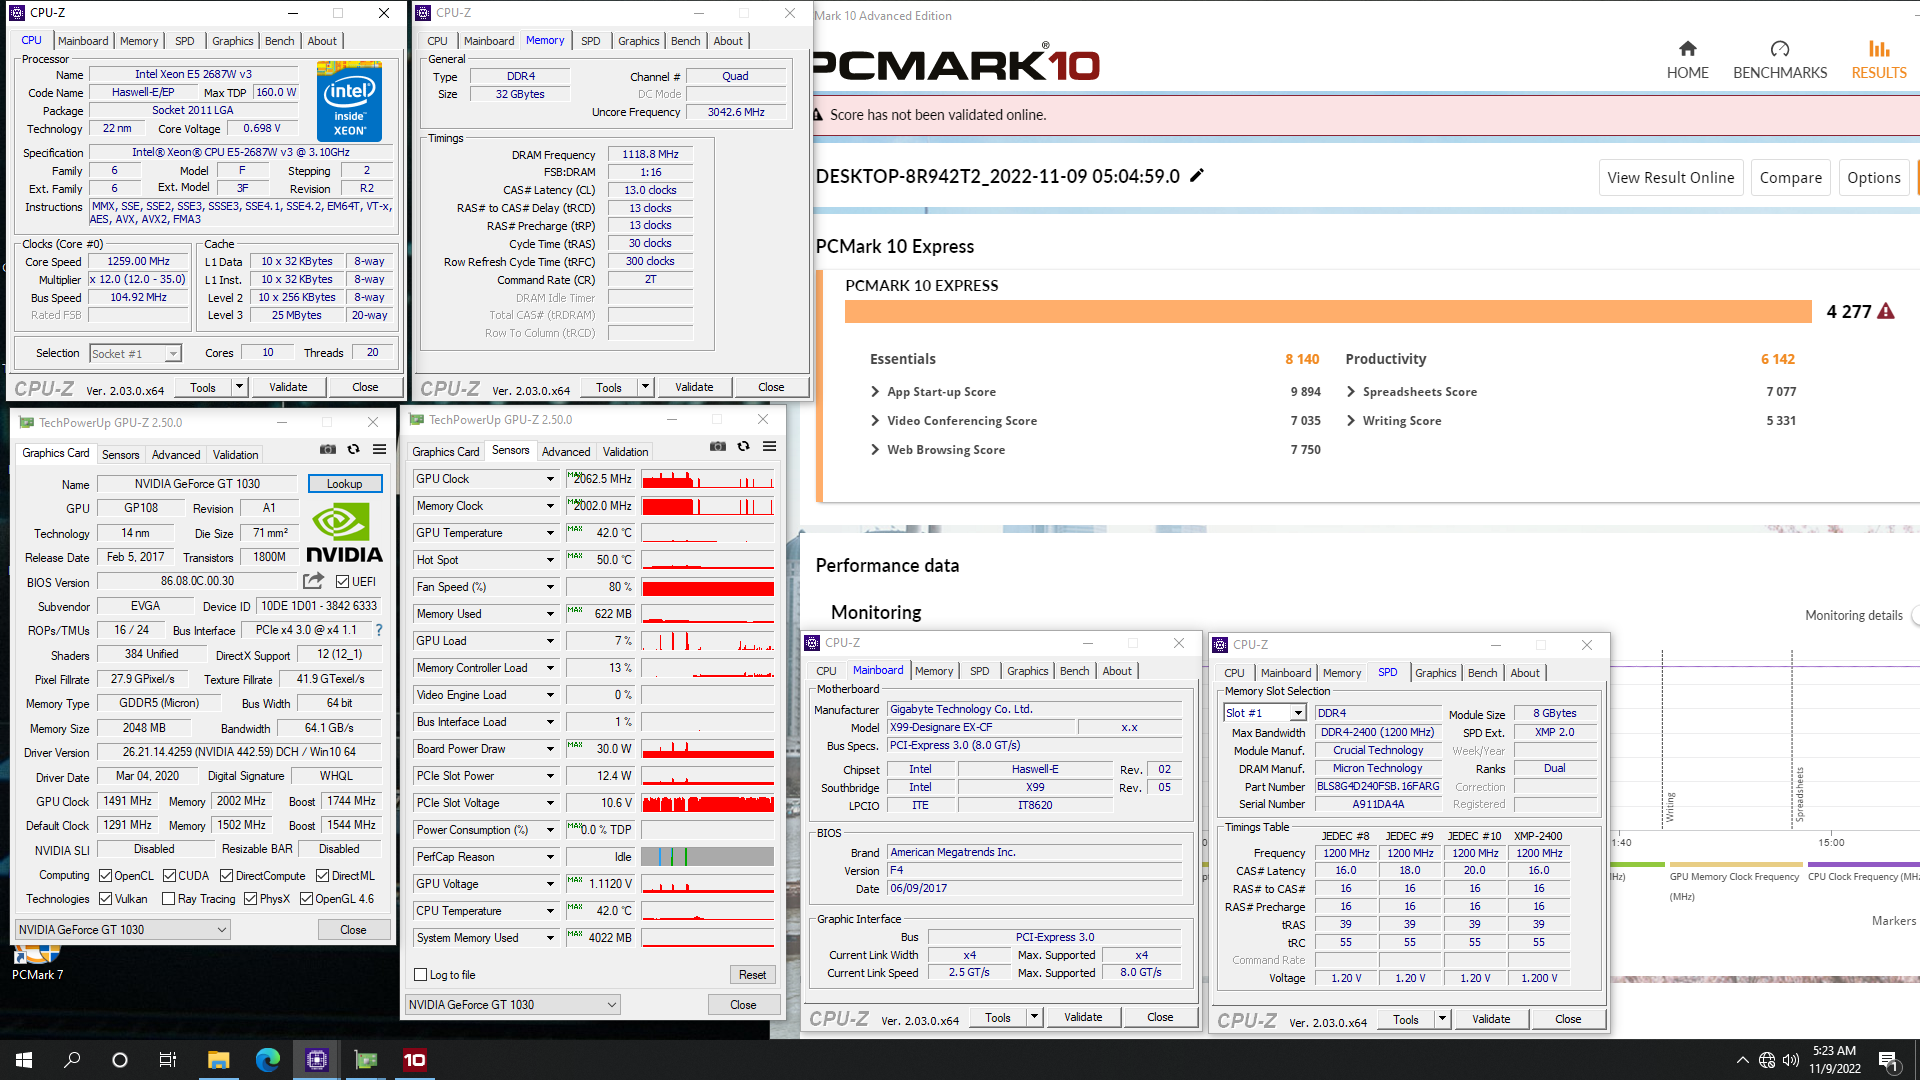Expand App Start-up Score

(x=874, y=392)
